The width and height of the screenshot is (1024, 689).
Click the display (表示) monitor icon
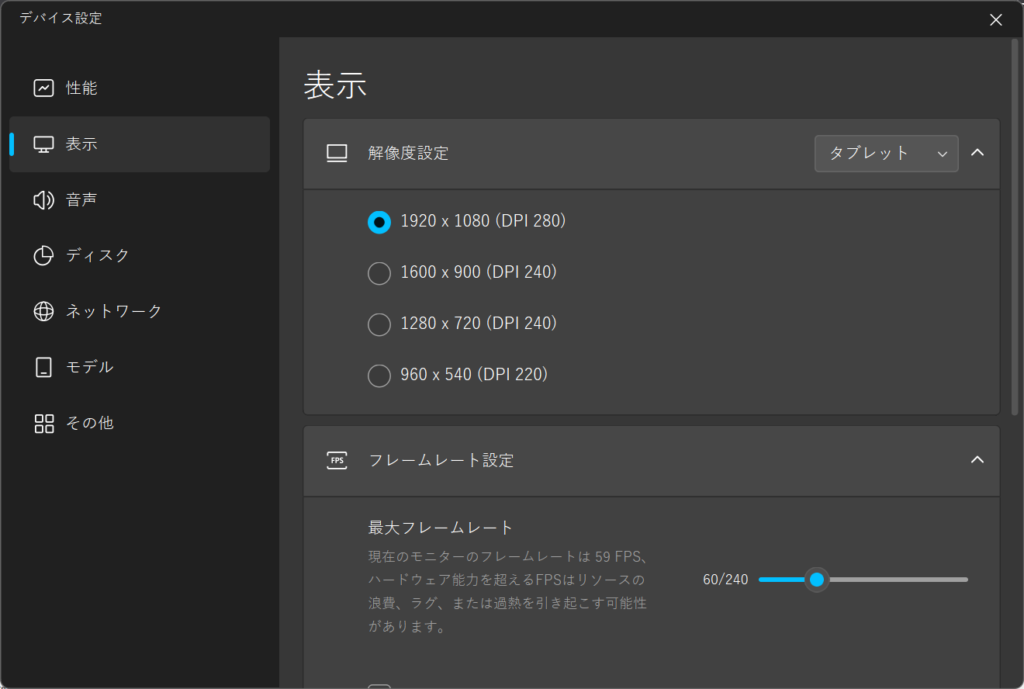tap(43, 144)
